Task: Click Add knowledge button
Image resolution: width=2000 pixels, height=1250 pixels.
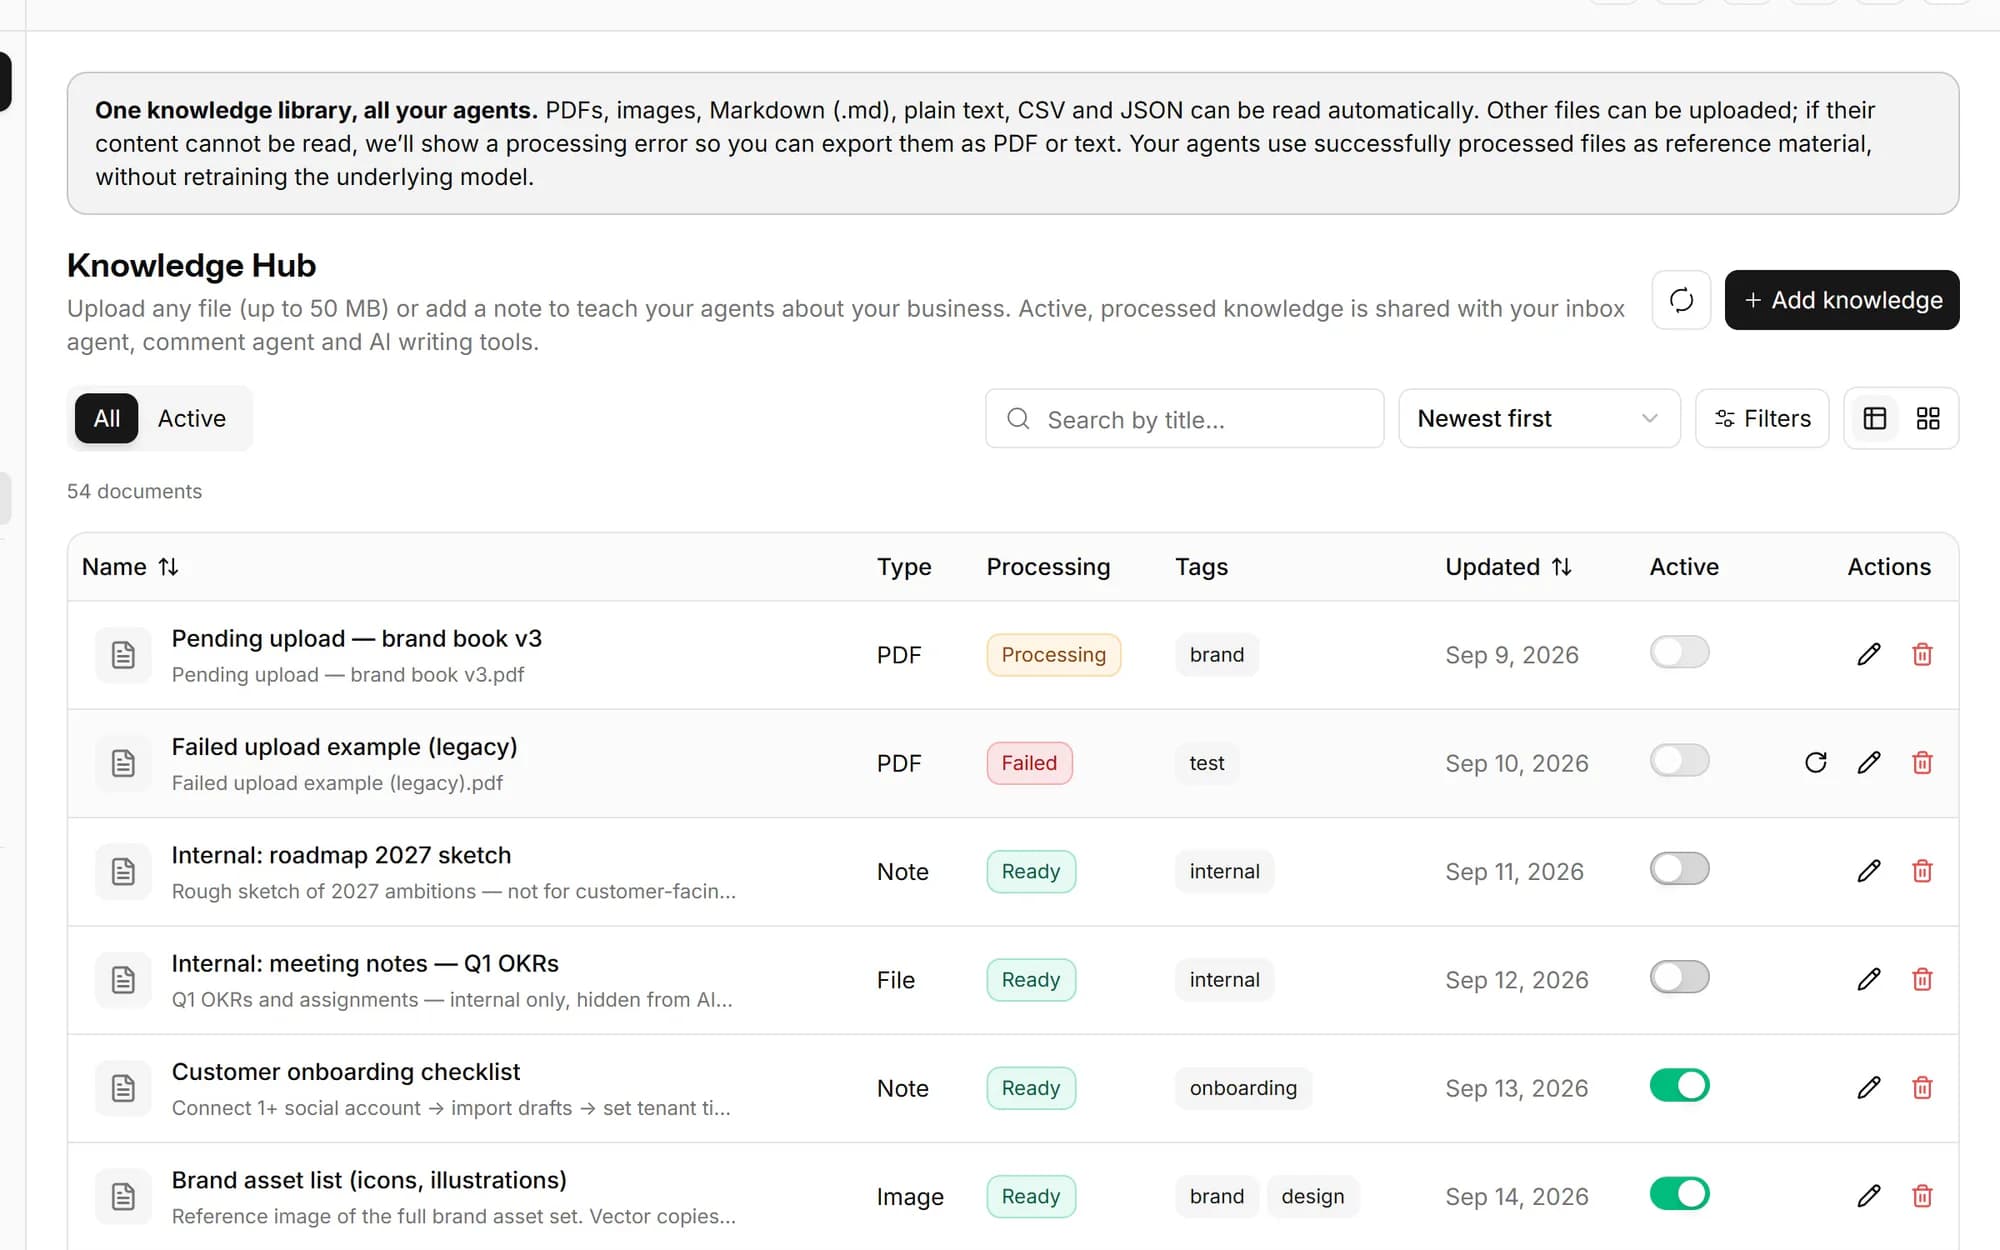Action: coord(1841,300)
